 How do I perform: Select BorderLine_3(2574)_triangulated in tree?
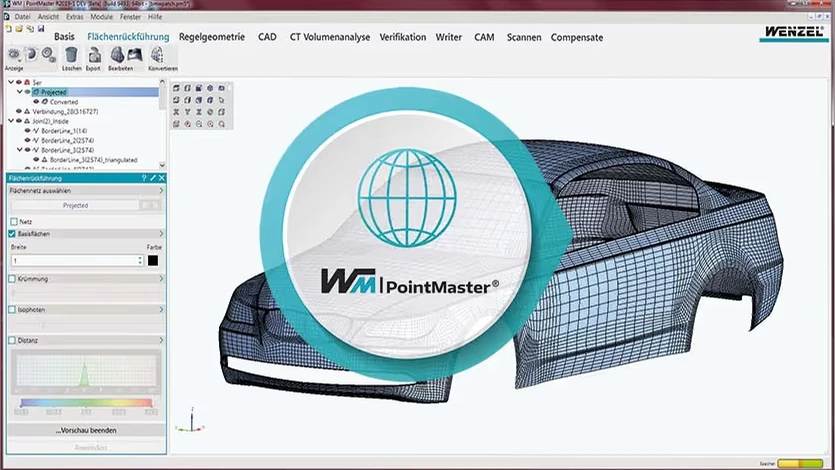click(93, 160)
